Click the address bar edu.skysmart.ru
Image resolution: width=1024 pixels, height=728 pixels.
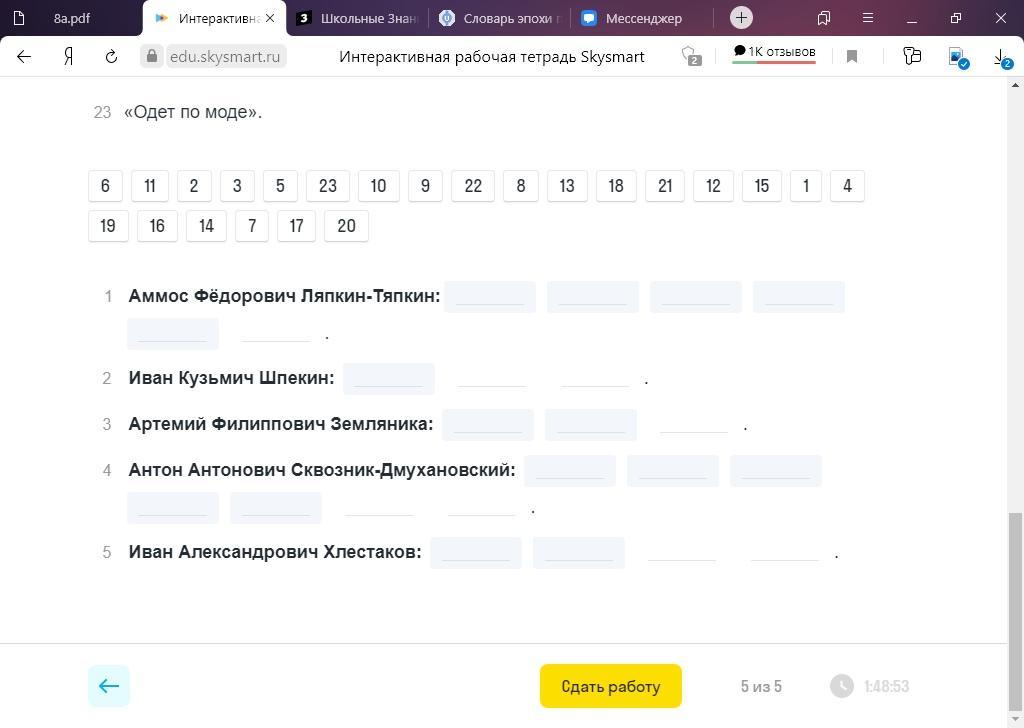(x=224, y=57)
